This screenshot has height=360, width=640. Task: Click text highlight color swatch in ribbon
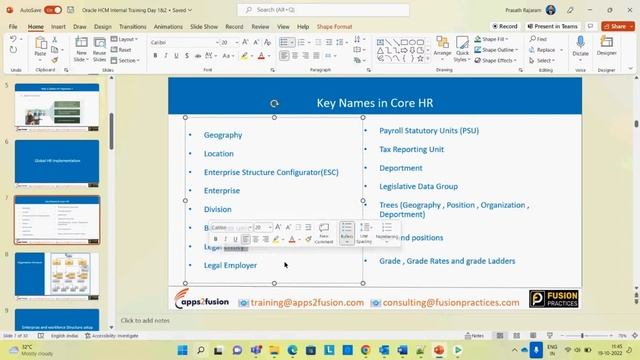(x=244, y=56)
